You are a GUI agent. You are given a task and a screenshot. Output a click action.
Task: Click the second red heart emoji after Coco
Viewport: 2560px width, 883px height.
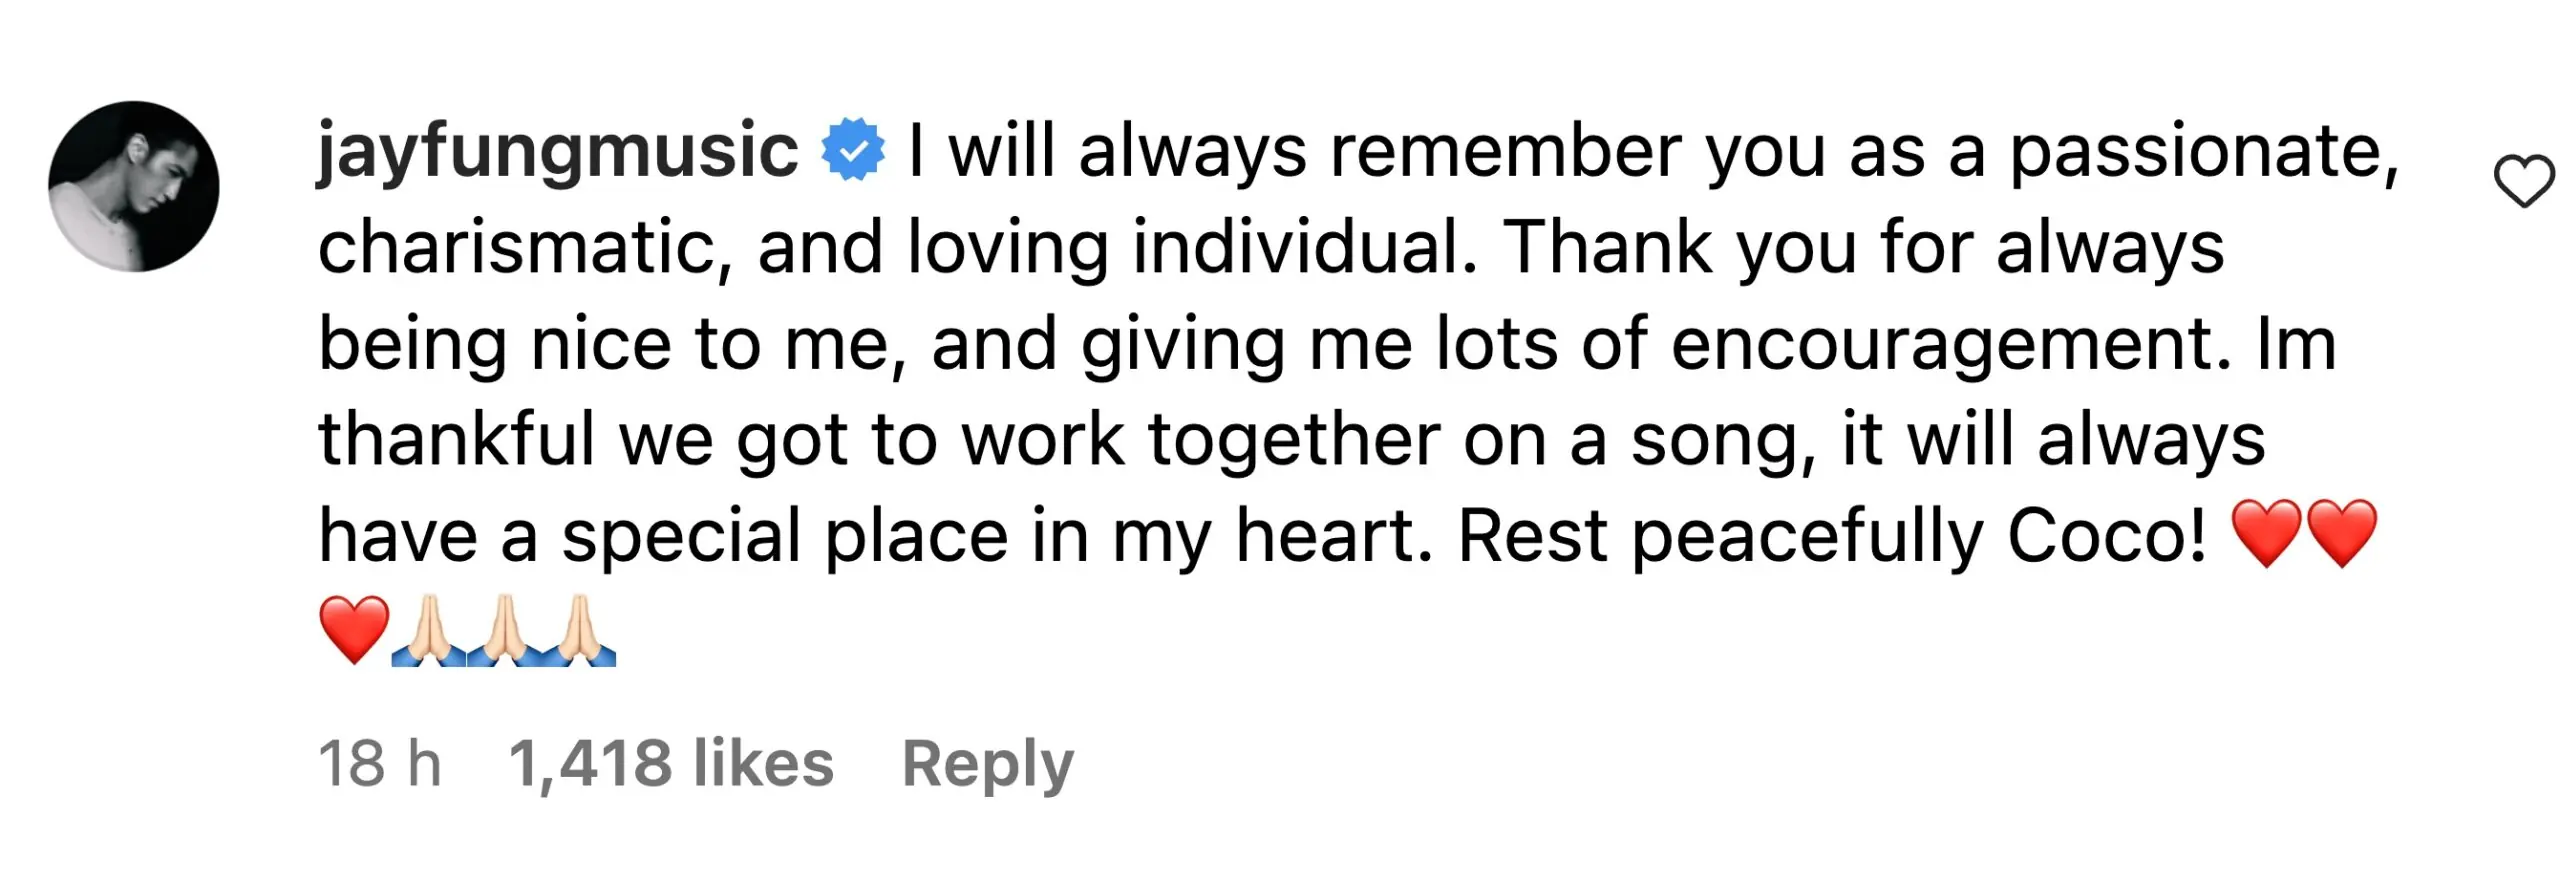pos(2341,533)
